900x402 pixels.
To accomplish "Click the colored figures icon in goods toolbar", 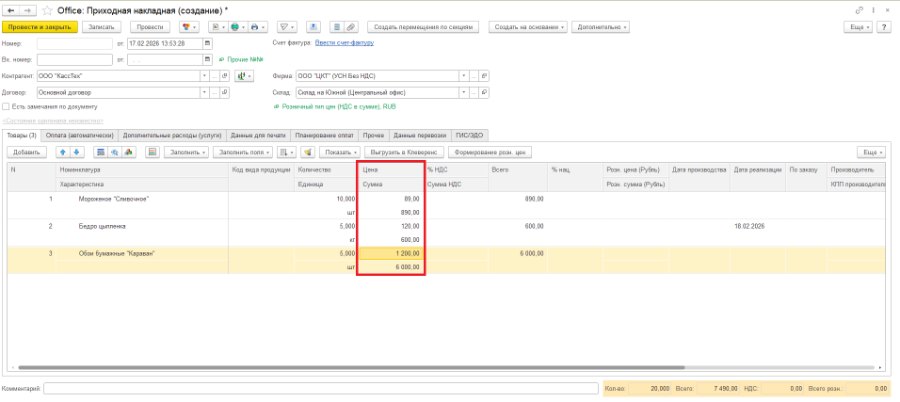I will pos(128,152).
